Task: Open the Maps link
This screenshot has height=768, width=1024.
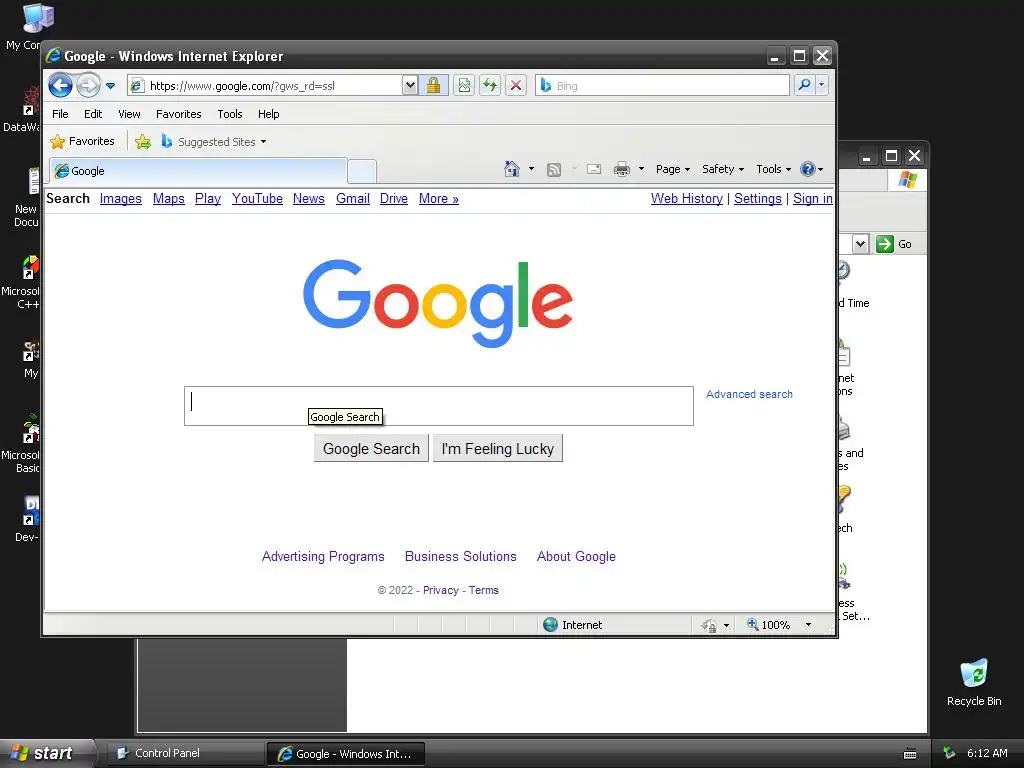Action: (x=168, y=199)
